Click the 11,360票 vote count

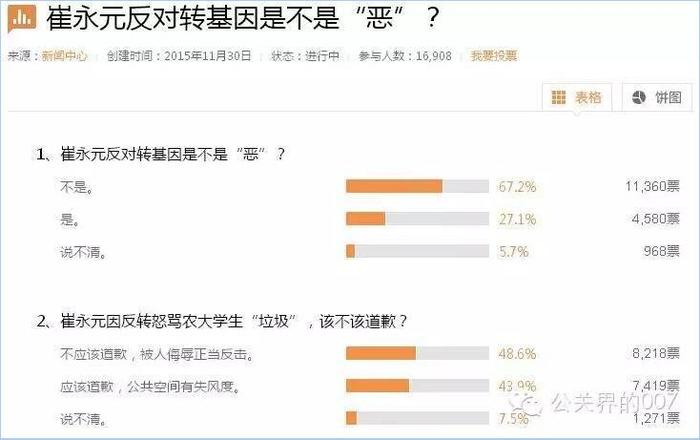[x=652, y=186]
